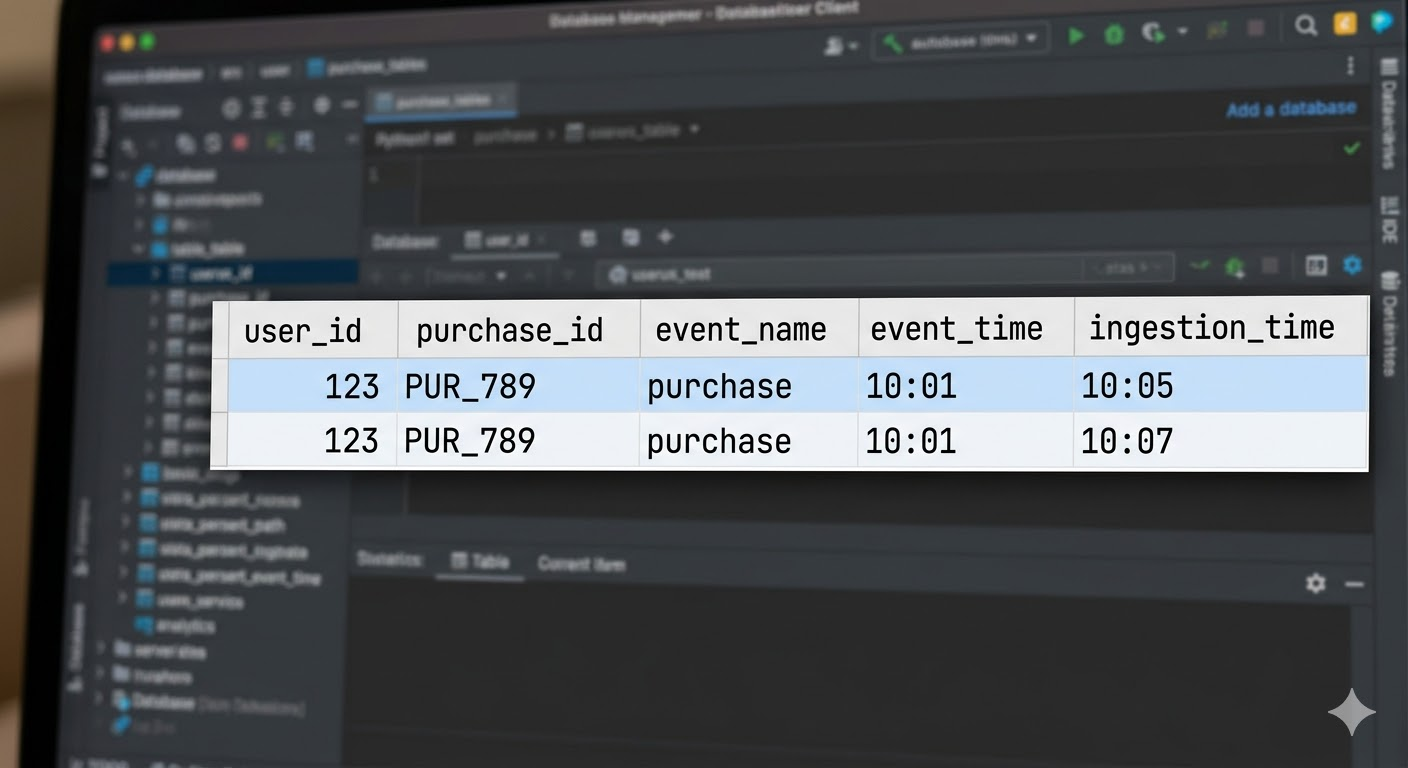The image size is (1408, 768).
Task: Click the orange square icon in top toolbar
Action: [1345, 25]
